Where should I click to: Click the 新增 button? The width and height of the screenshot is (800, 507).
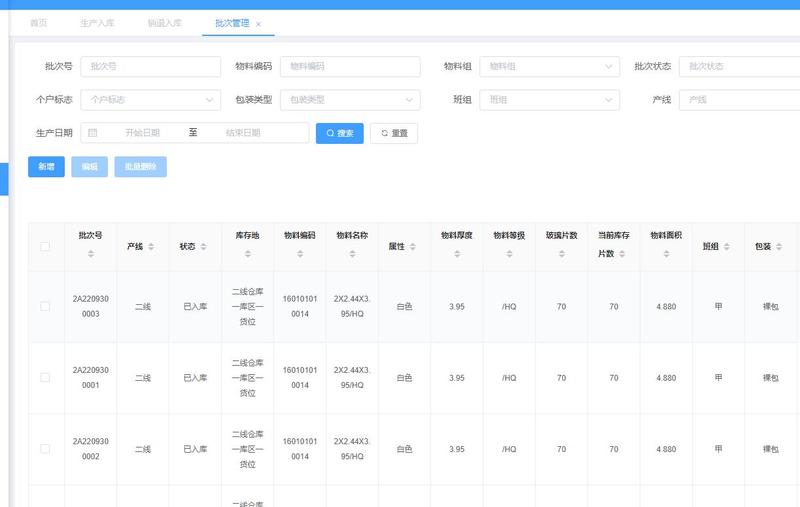(46, 167)
